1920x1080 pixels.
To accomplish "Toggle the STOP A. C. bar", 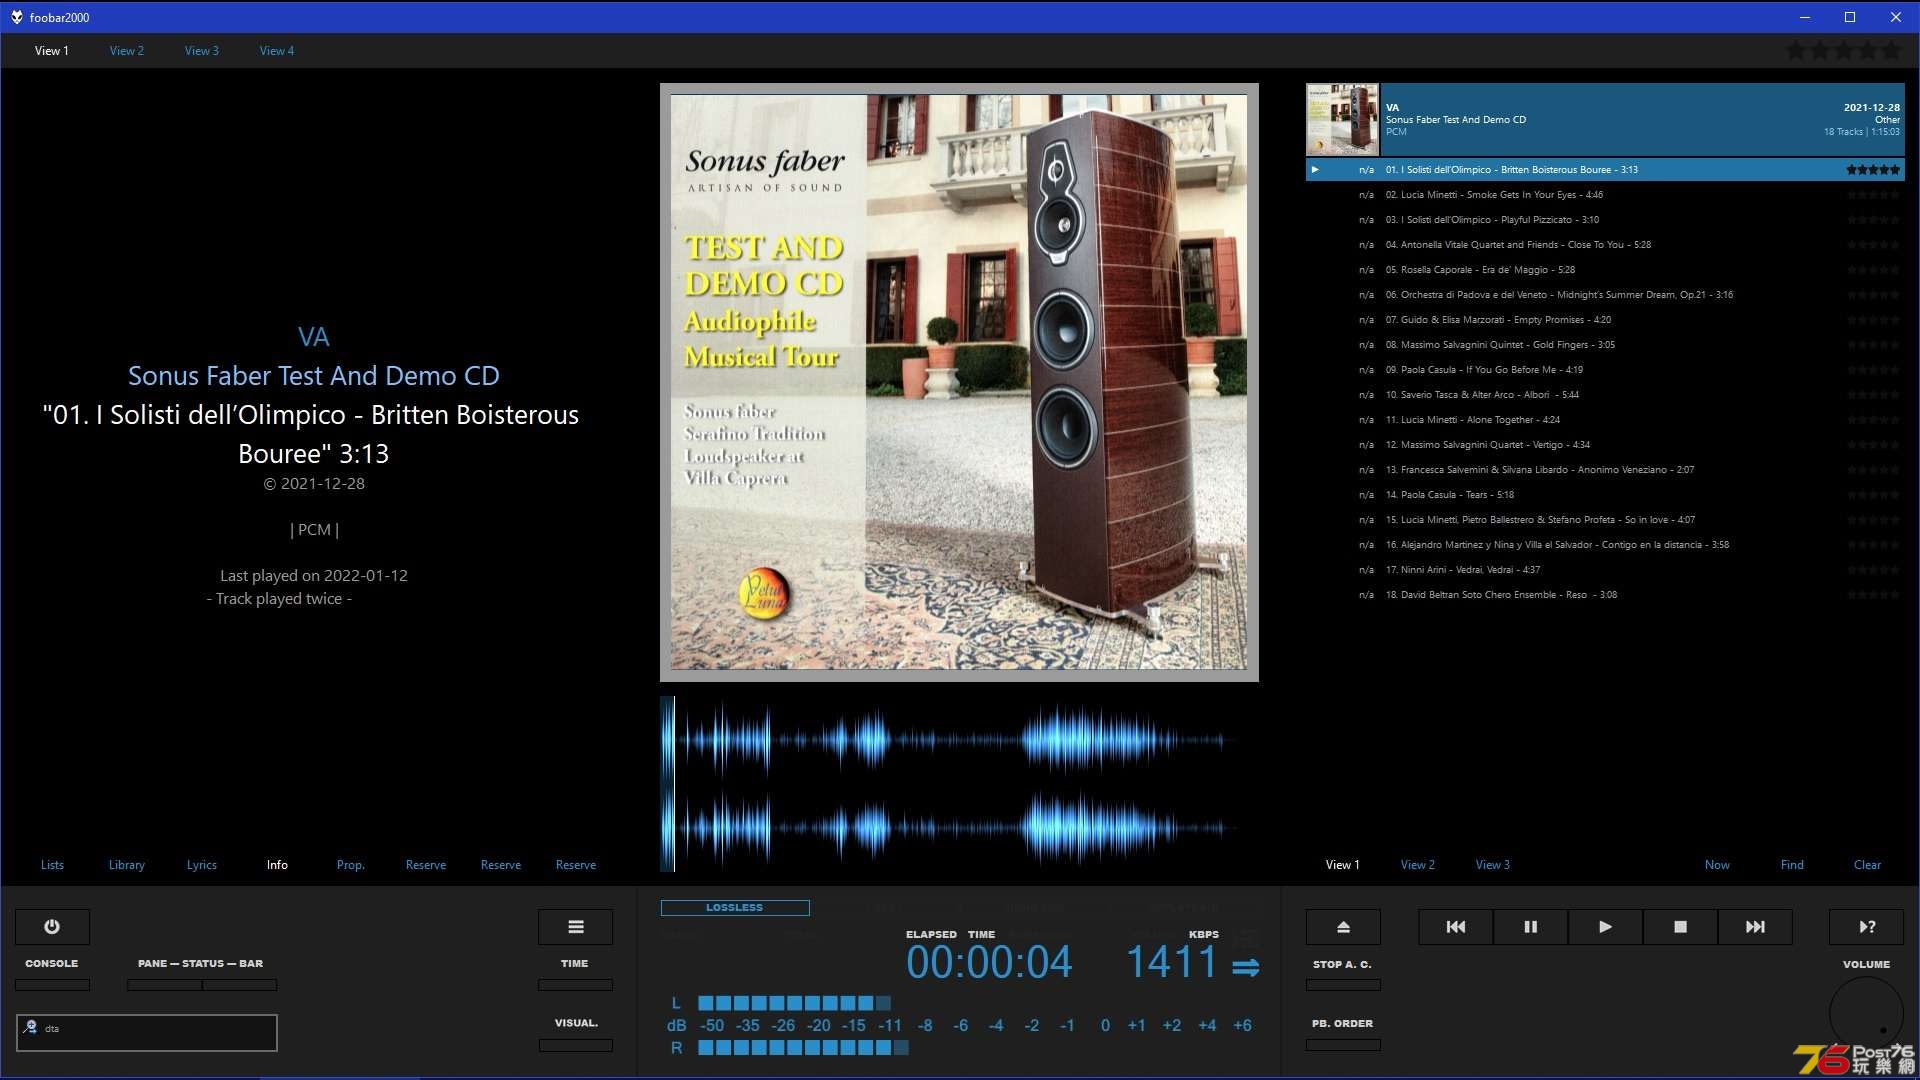I will click(1343, 985).
